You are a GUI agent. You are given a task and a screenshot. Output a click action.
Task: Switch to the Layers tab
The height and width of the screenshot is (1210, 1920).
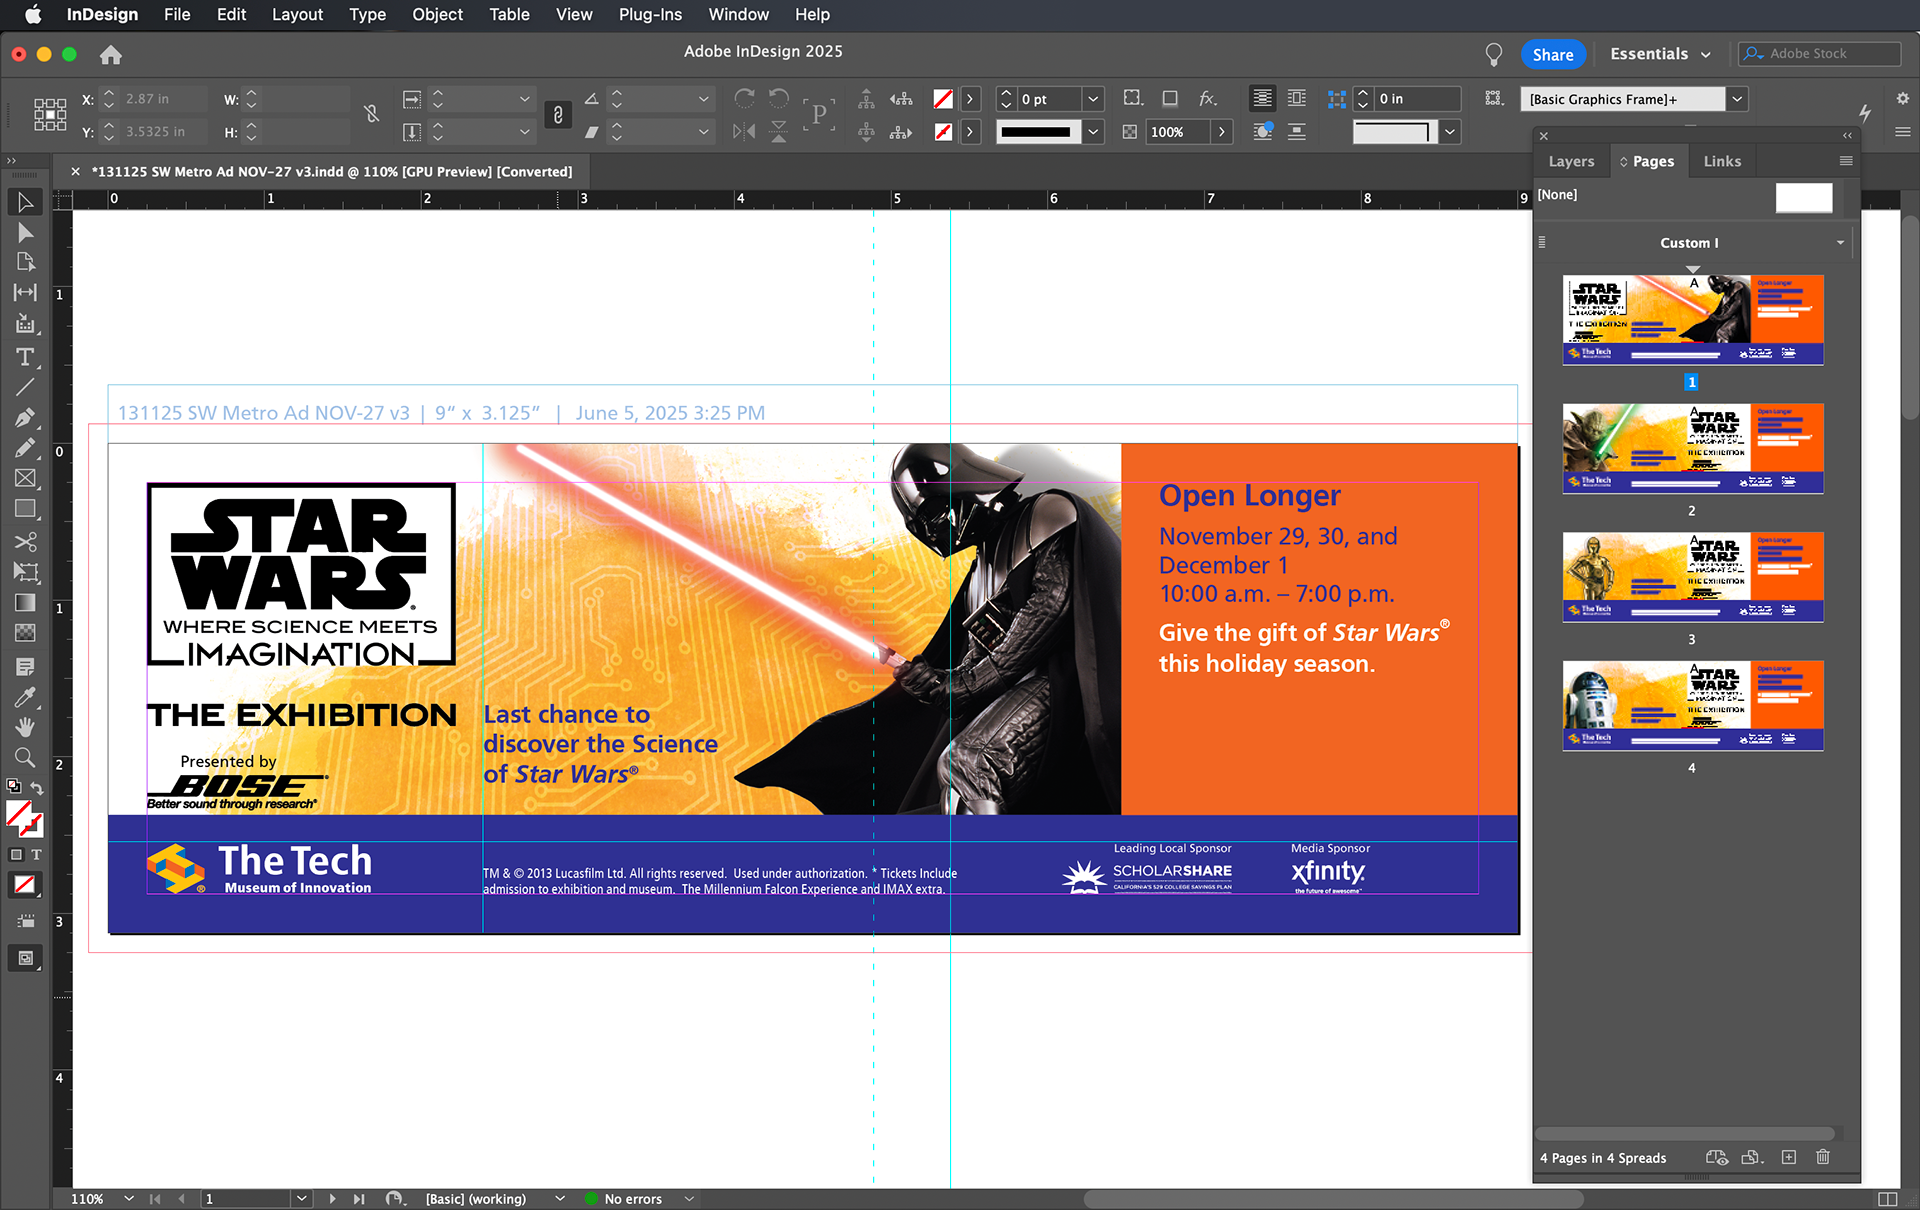[1571, 161]
